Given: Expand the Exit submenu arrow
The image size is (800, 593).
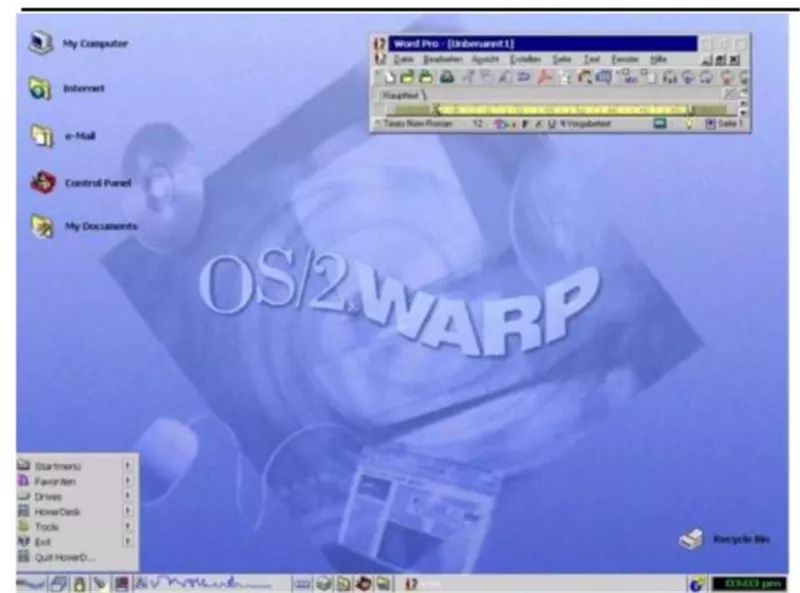Looking at the screenshot, I should [x=128, y=541].
